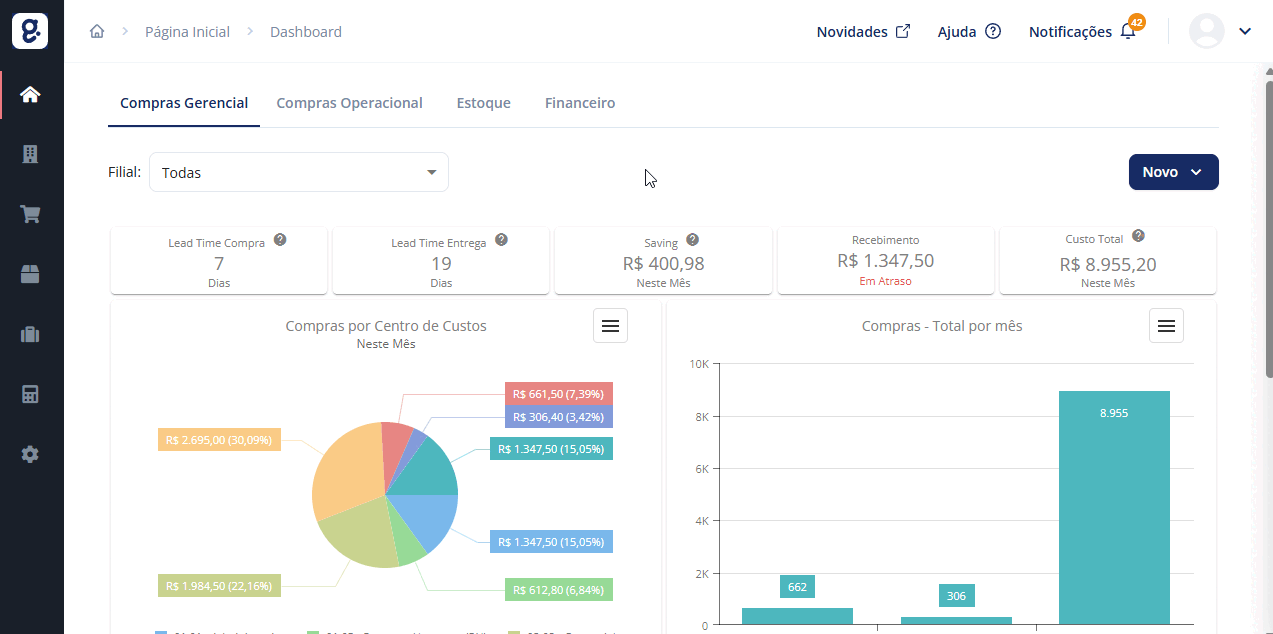1273x634 pixels.
Task: Open the settings gear in the sidebar
Action: pos(30,454)
